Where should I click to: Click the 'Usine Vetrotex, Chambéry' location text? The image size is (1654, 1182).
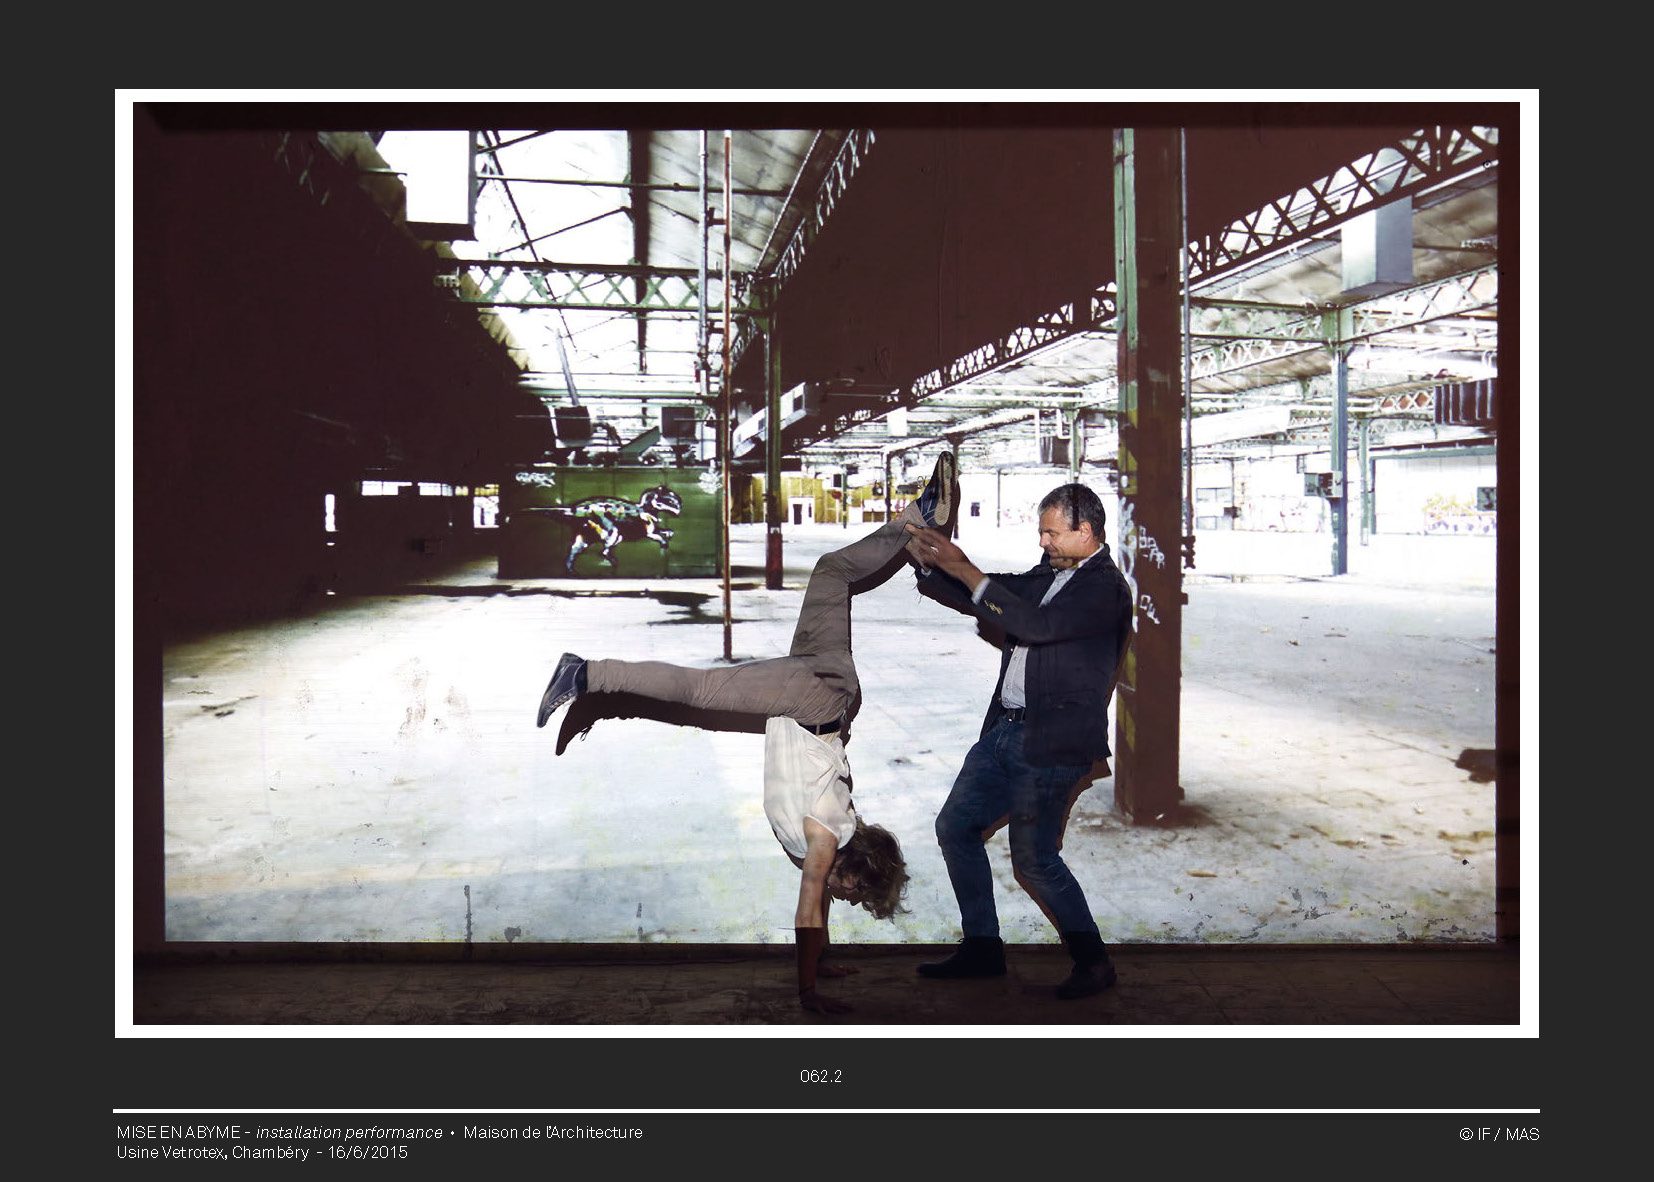(212, 1152)
